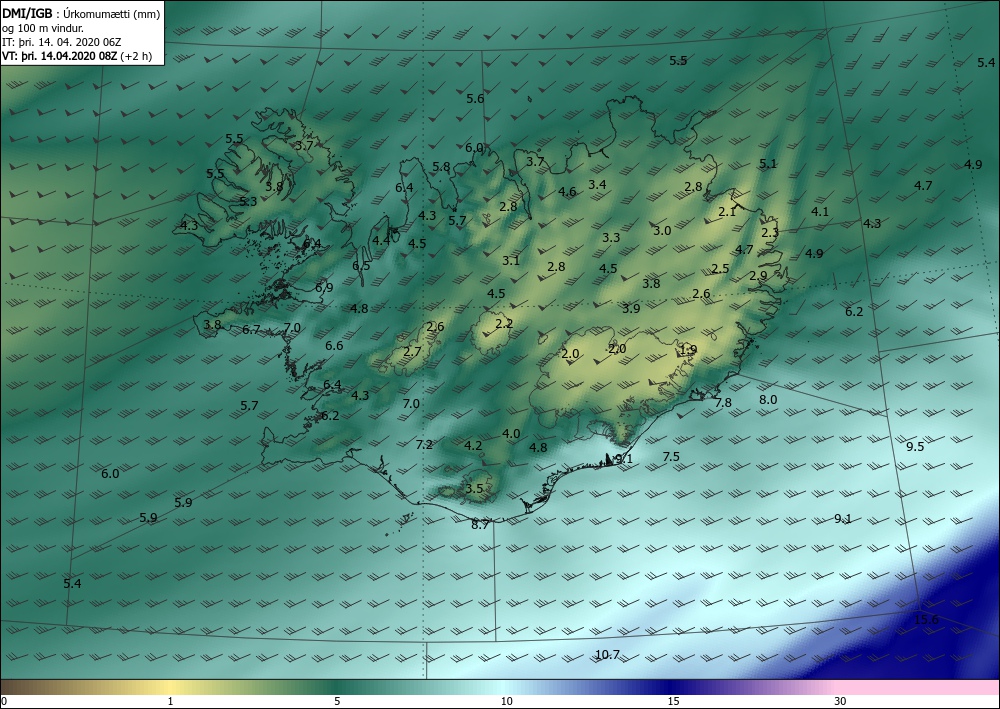The width and height of the screenshot is (1000, 709).
Task: Click the map value '3.5'
Action: point(474,489)
